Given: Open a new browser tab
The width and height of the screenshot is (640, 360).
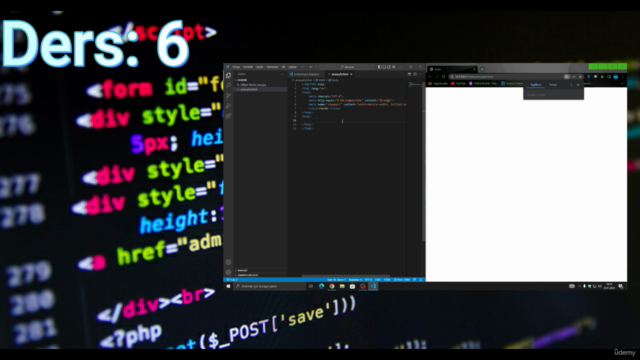Looking at the screenshot, I should click(x=482, y=69).
